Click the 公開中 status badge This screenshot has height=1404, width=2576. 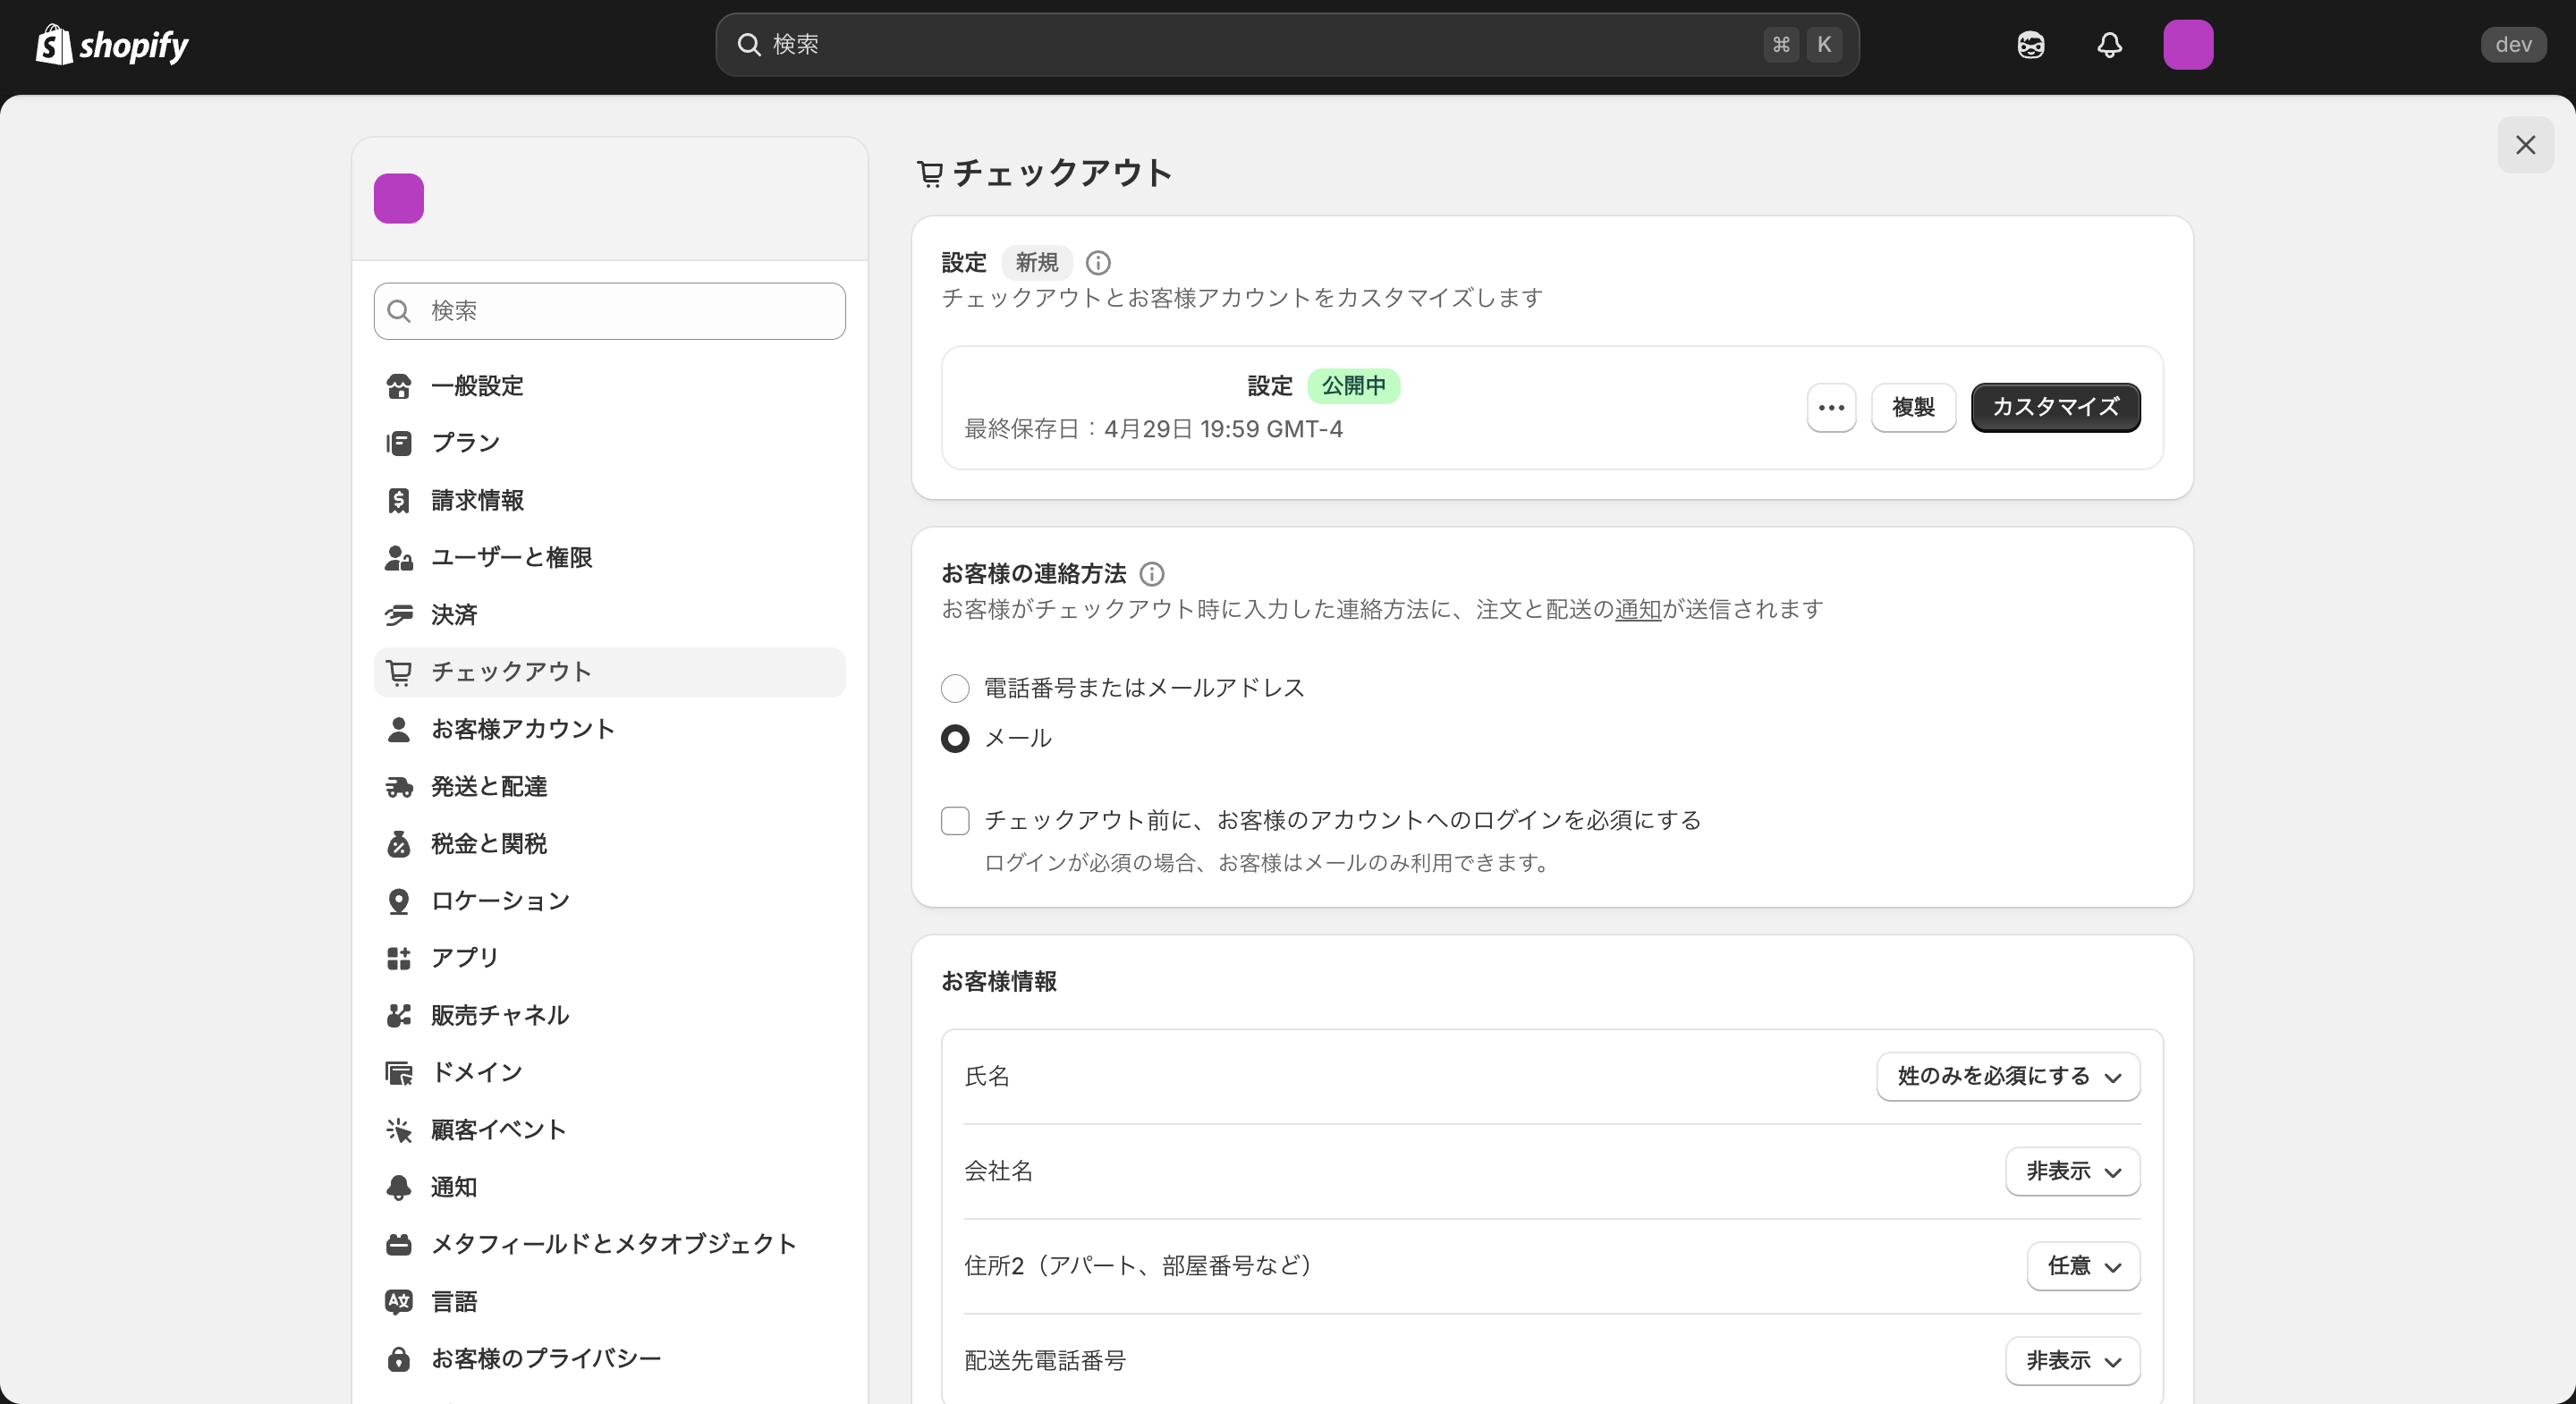point(1353,386)
